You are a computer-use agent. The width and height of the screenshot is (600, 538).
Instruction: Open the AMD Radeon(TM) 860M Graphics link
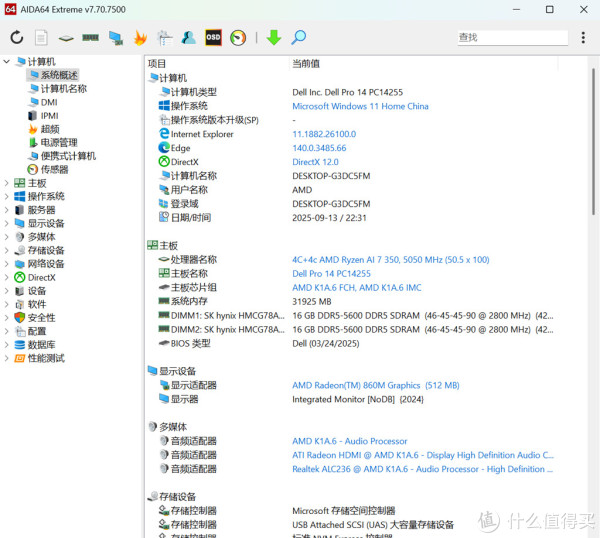point(375,385)
